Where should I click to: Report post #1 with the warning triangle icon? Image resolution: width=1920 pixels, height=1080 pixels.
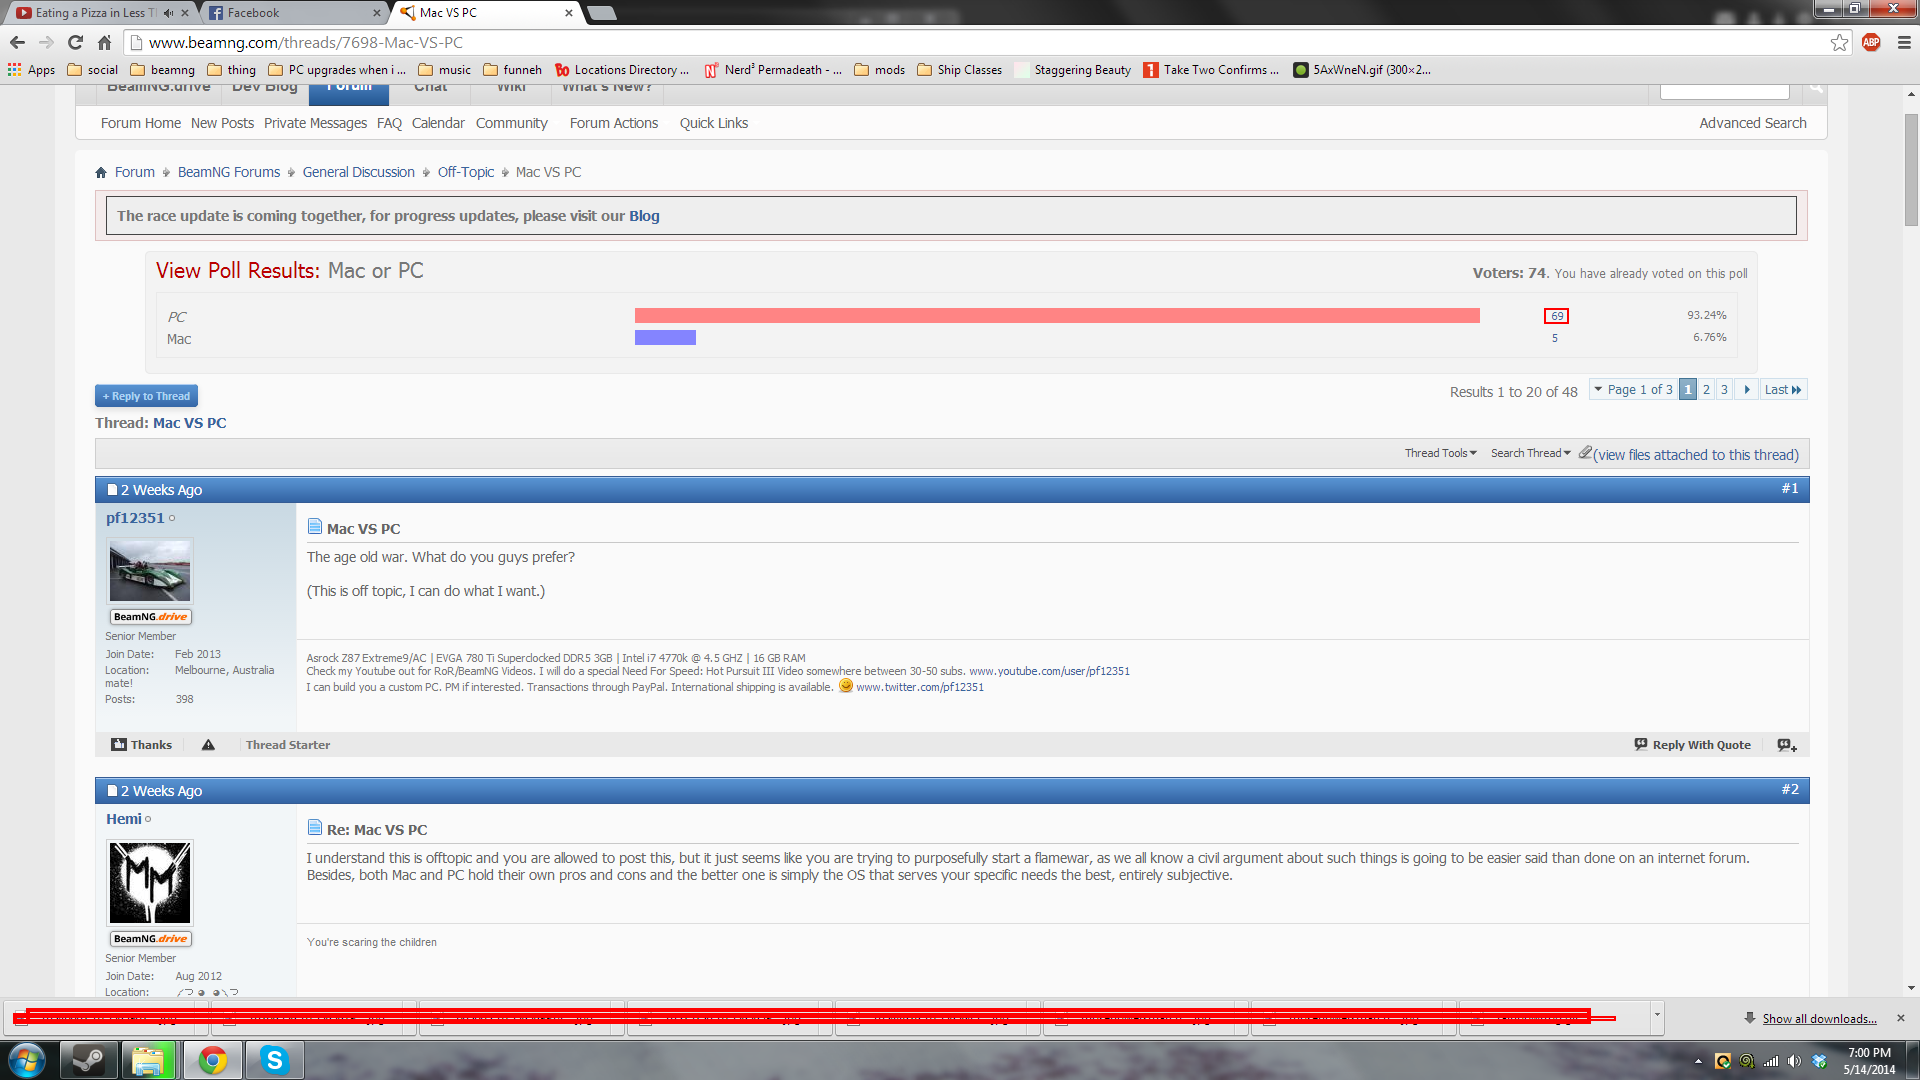(x=208, y=745)
